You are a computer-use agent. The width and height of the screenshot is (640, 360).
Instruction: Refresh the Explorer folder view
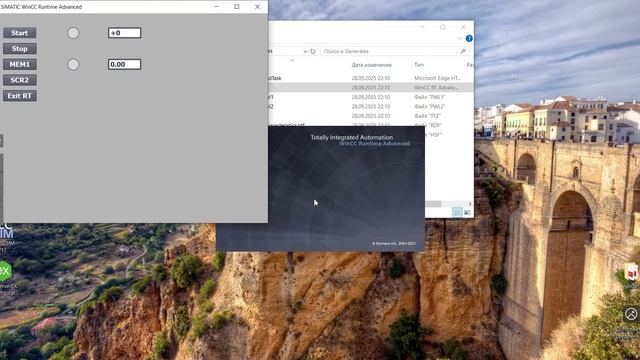pos(313,51)
